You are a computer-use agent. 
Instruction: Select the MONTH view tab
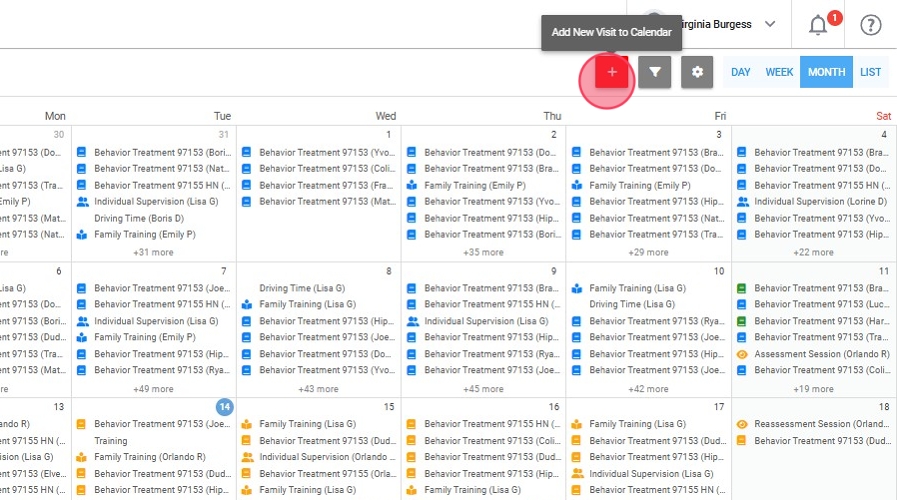[826, 72]
